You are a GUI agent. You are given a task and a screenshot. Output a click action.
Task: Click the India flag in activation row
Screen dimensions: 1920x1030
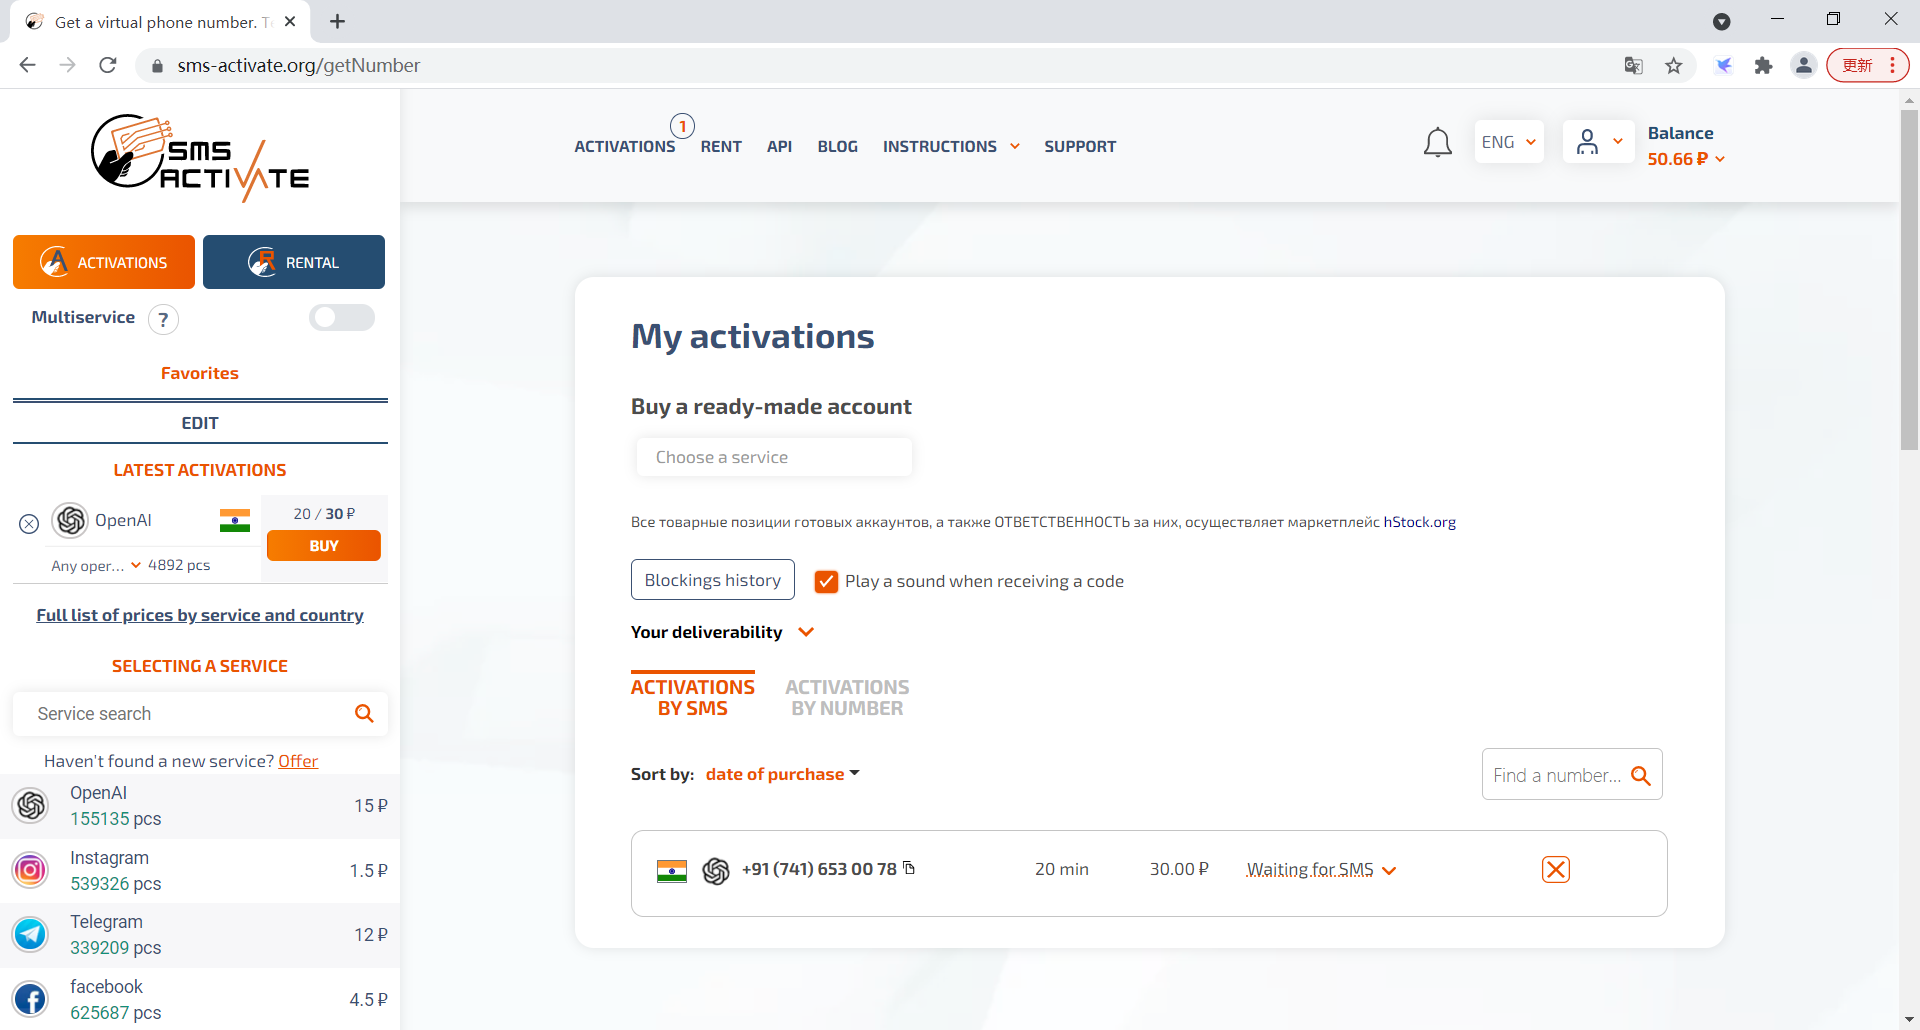[672, 871]
